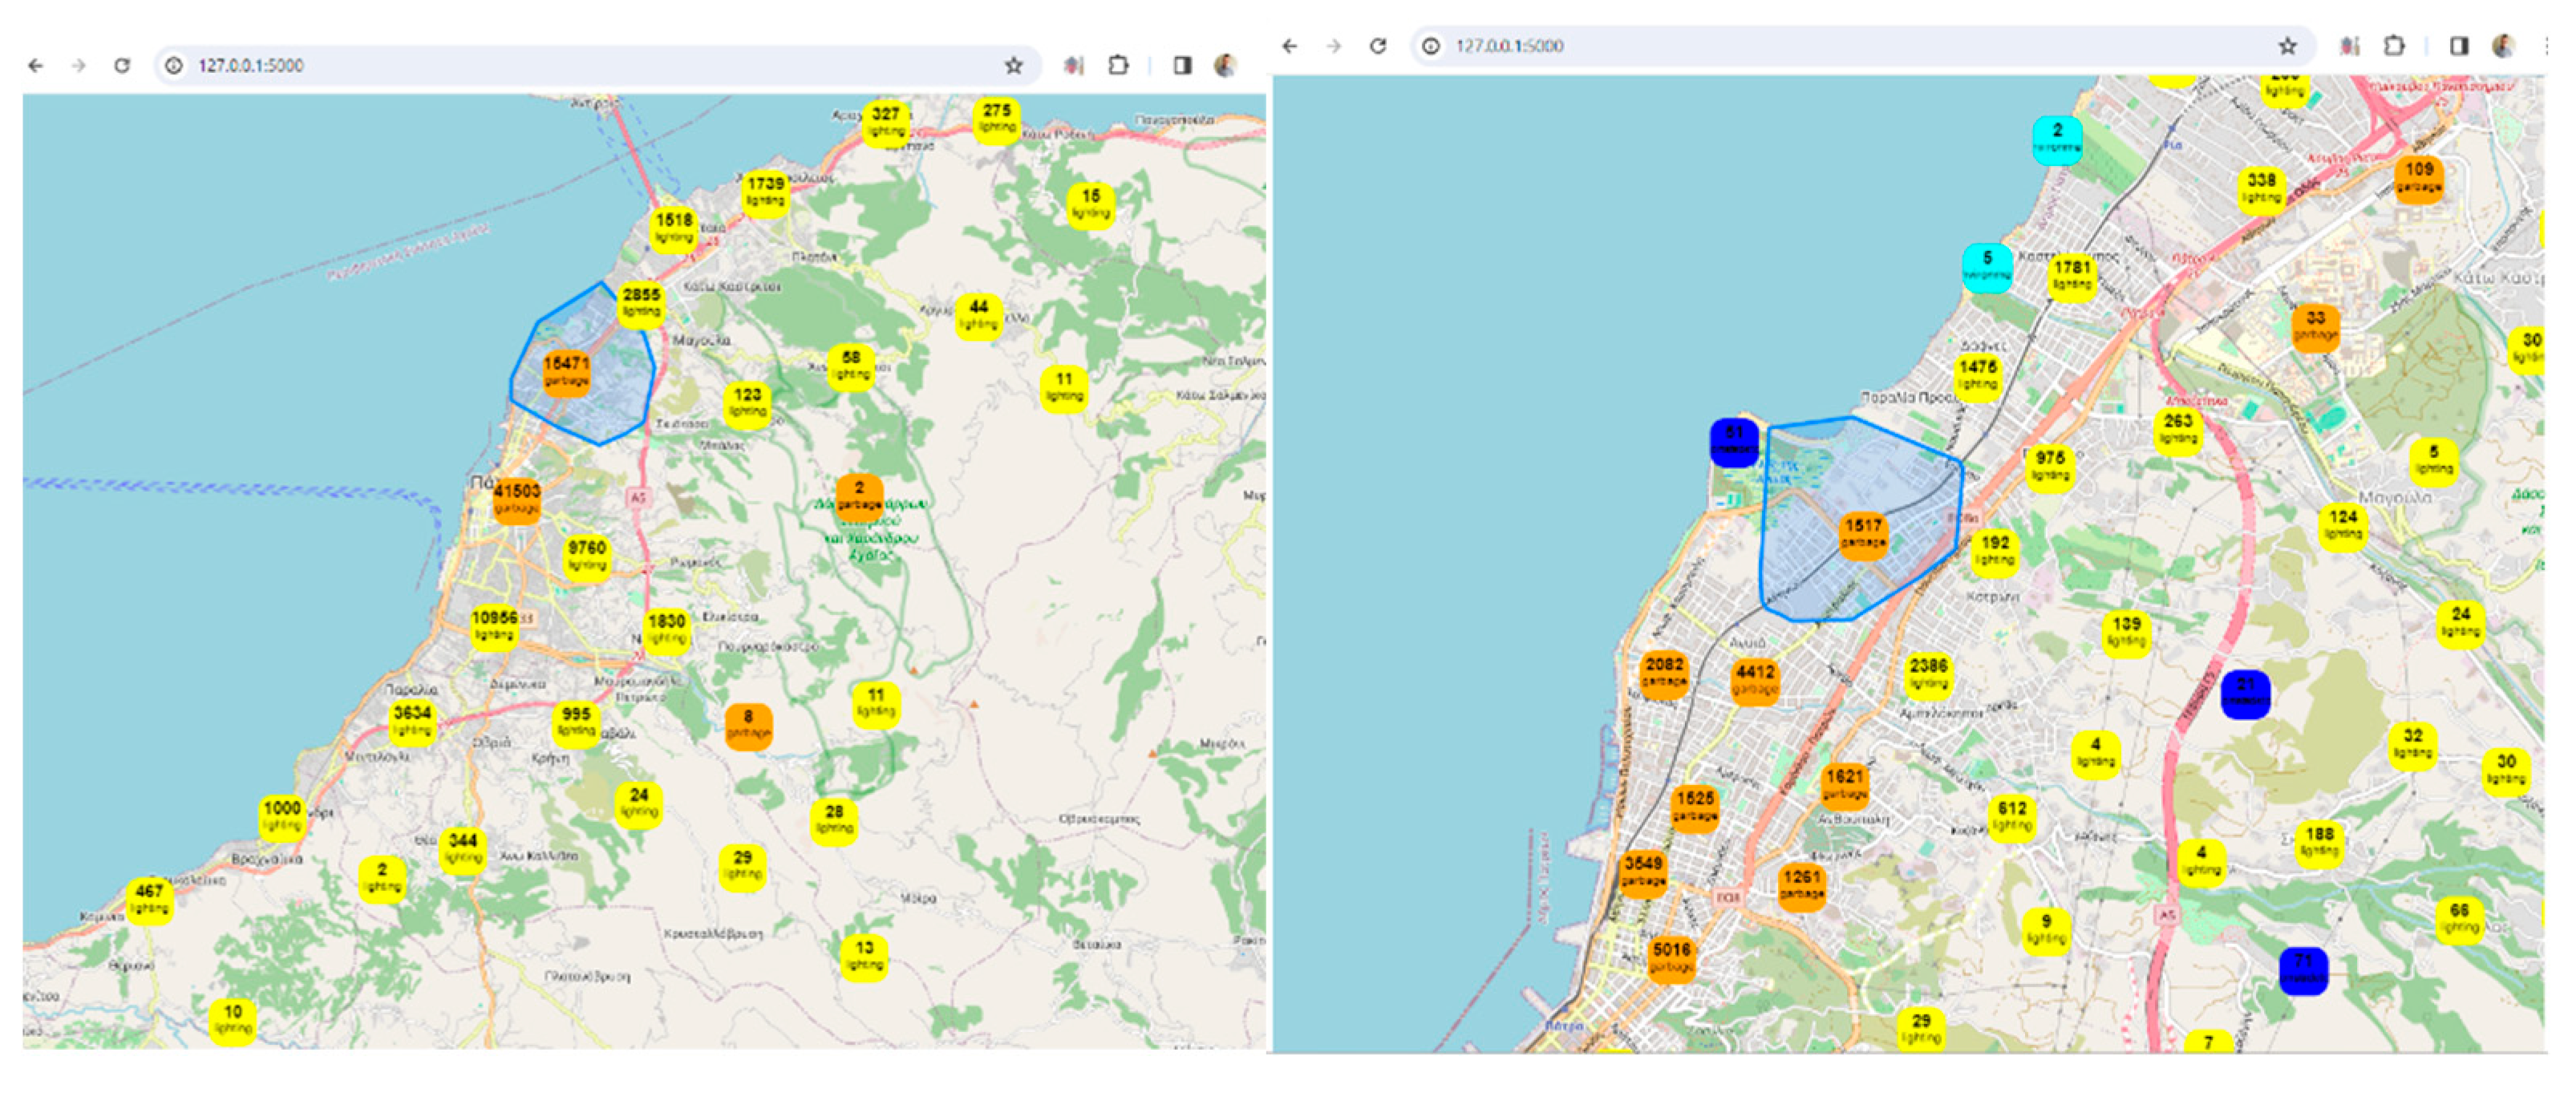Click the 15471 garbage cluster marker
The image size is (2576, 1093).
pos(566,372)
